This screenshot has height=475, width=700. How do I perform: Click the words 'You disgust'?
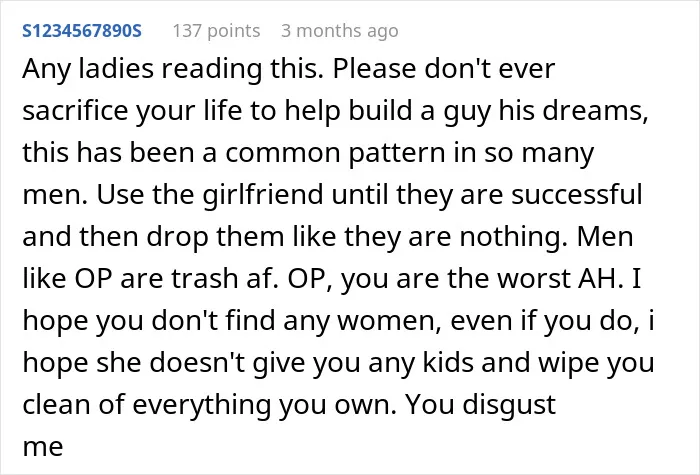[x=480, y=405]
